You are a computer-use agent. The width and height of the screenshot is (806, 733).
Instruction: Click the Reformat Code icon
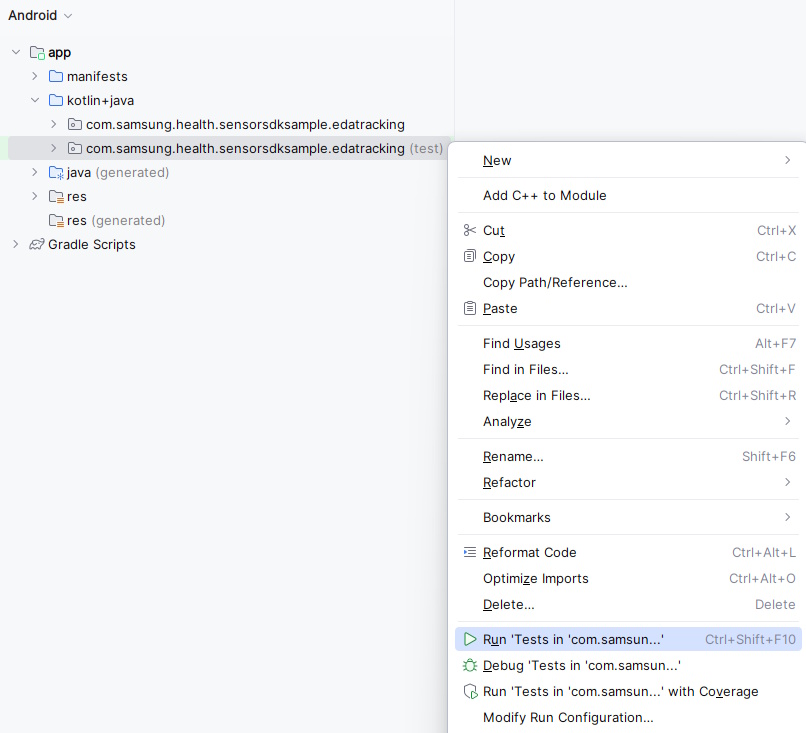470,552
